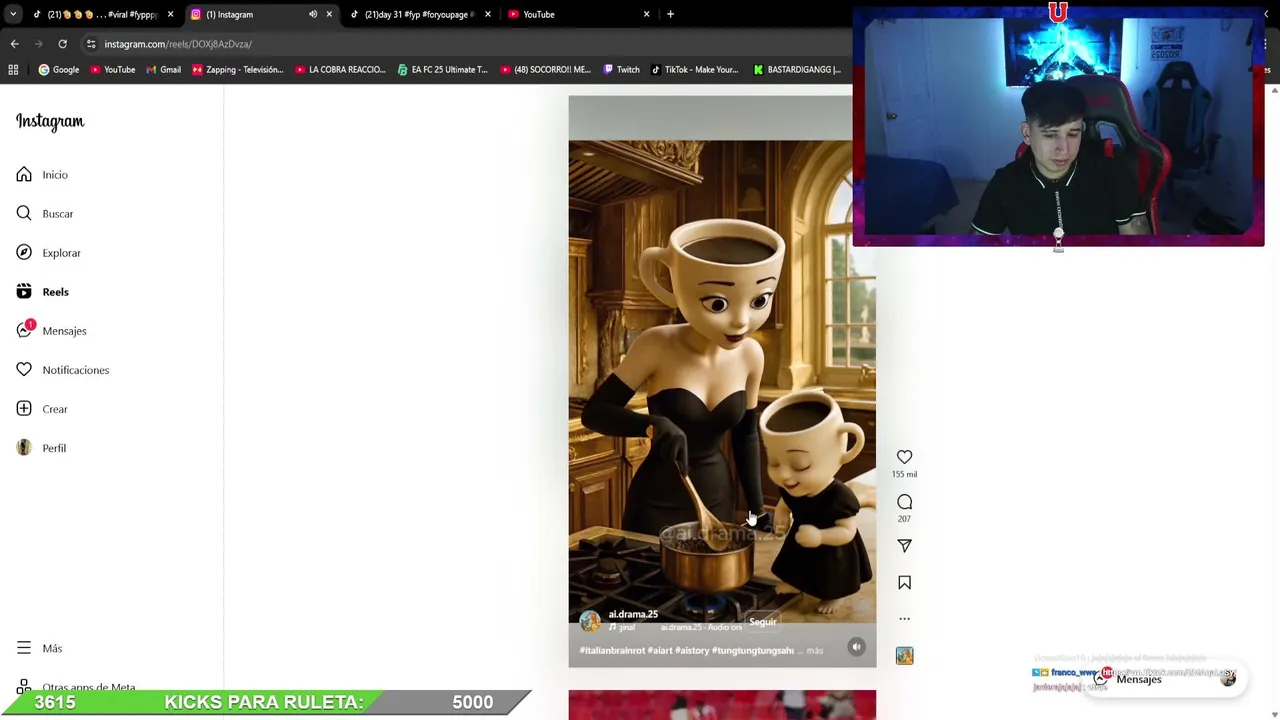Image resolution: width=1280 pixels, height=720 pixels.
Task: Click the Seguir follow button
Action: (762, 622)
